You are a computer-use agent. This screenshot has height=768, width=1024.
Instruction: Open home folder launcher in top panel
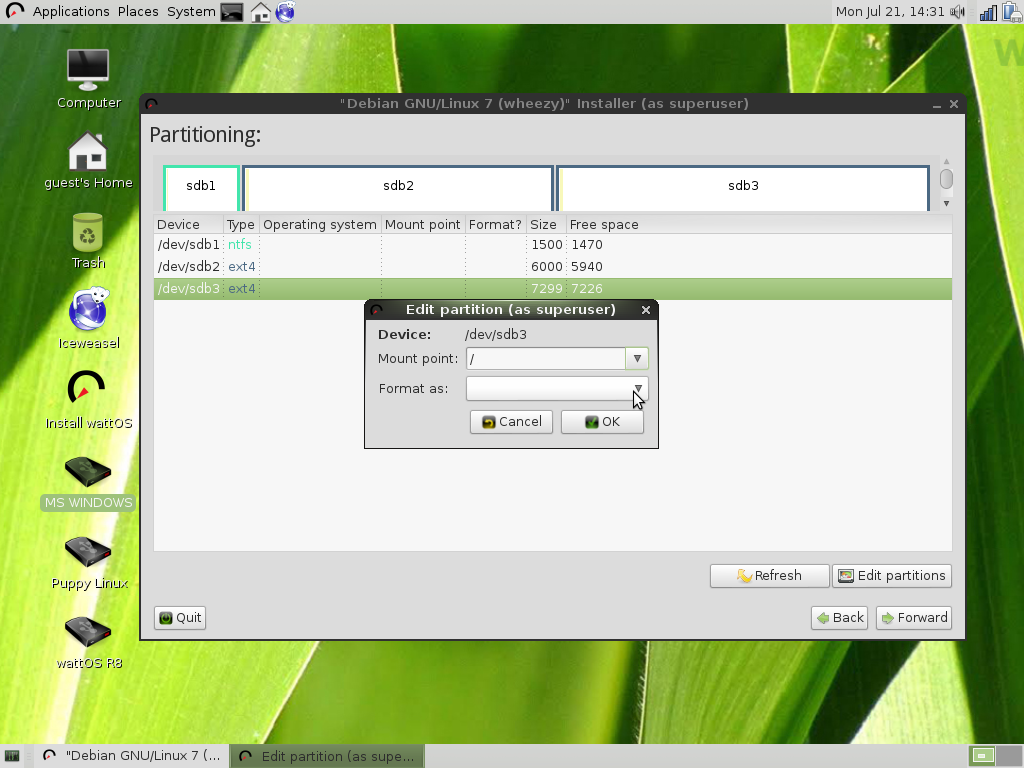[261, 12]
